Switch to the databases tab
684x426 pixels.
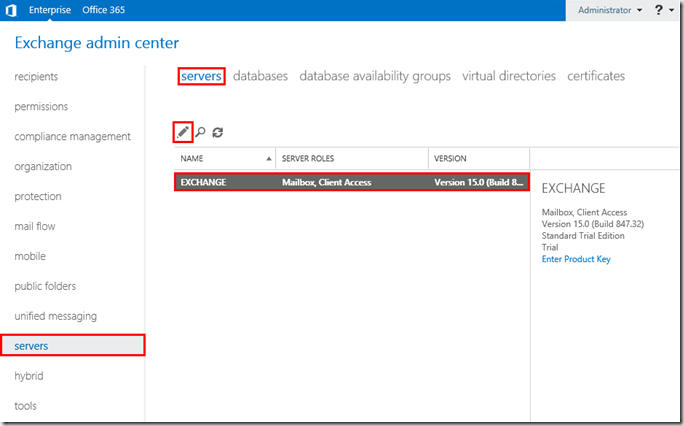tap(260, 76)
